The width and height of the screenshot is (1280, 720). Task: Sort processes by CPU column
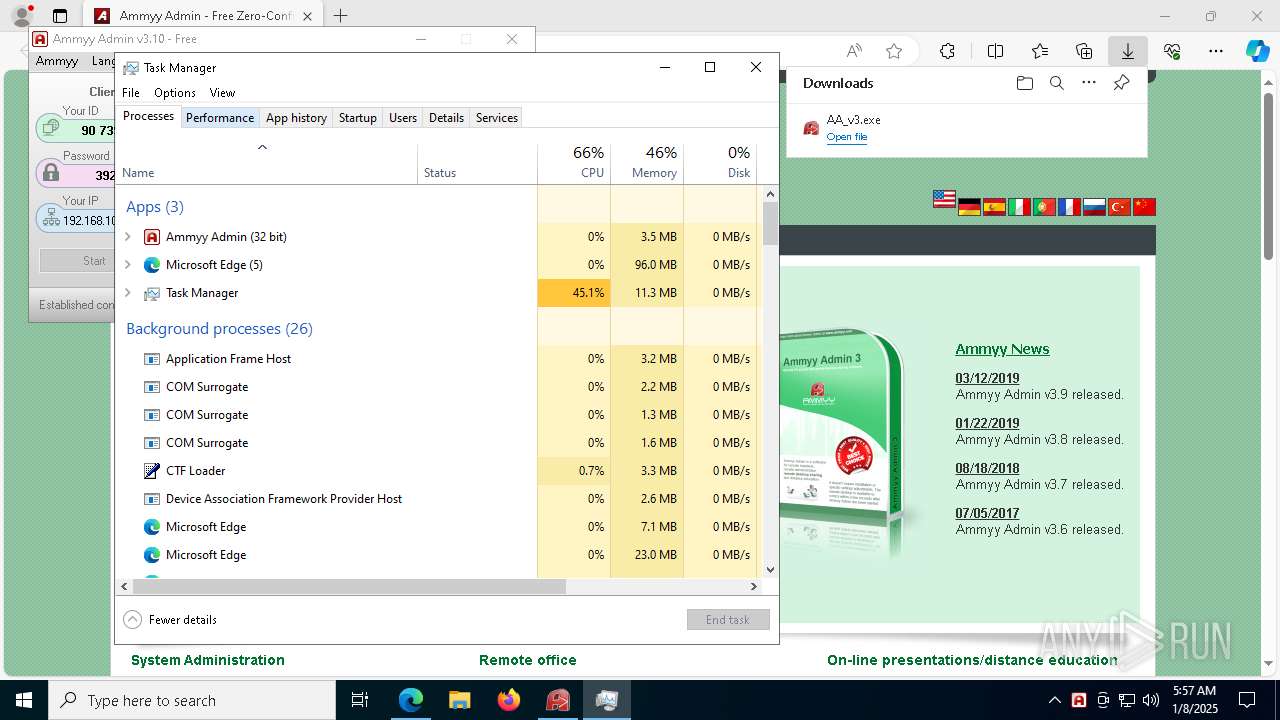574,163
